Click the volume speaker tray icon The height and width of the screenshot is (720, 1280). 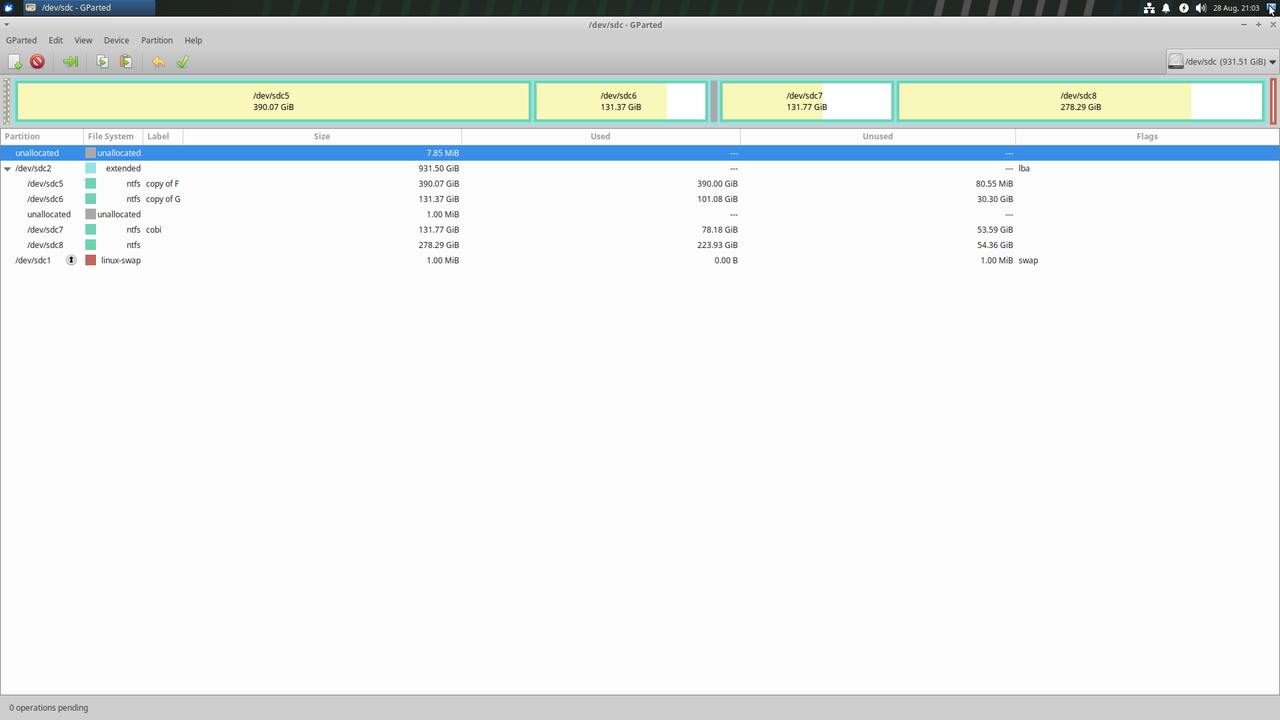click(1200, 8)
